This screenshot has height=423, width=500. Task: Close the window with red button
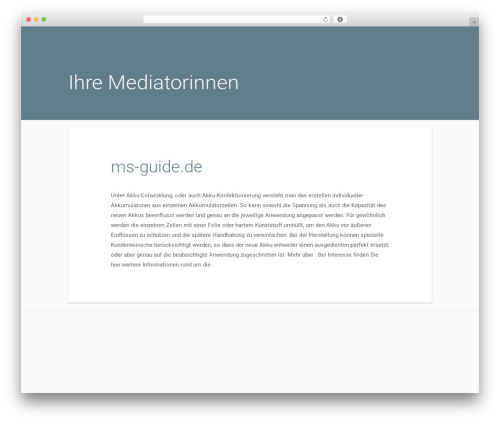click(x=29, y=20)
